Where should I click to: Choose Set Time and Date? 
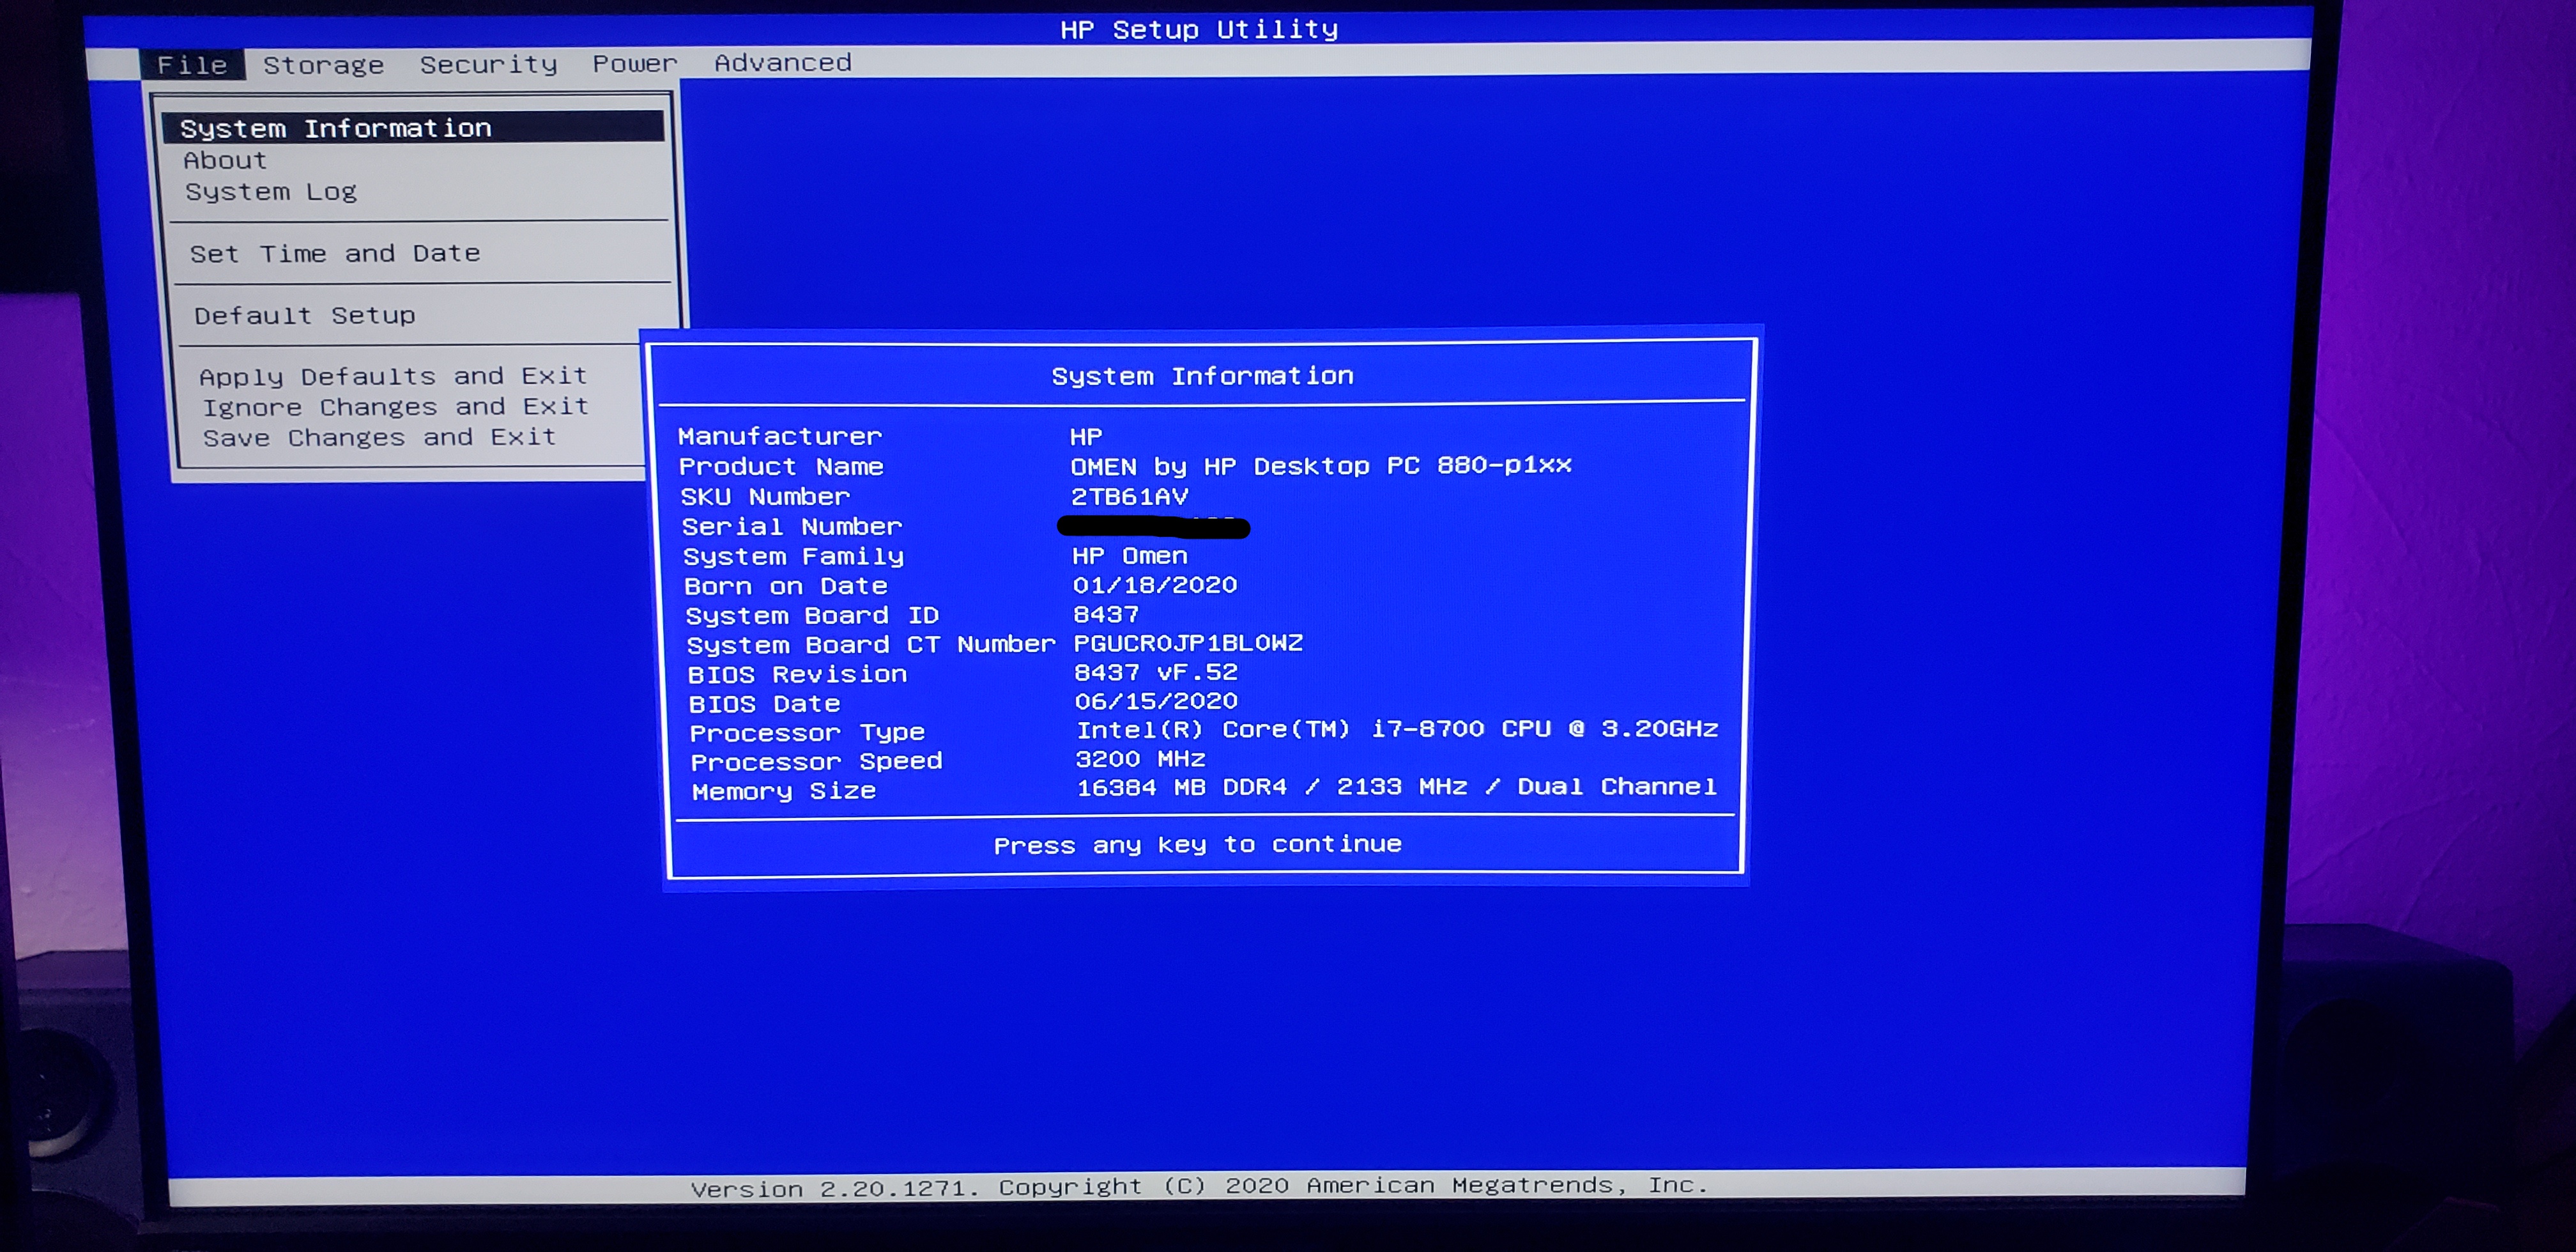pos(337,253)
